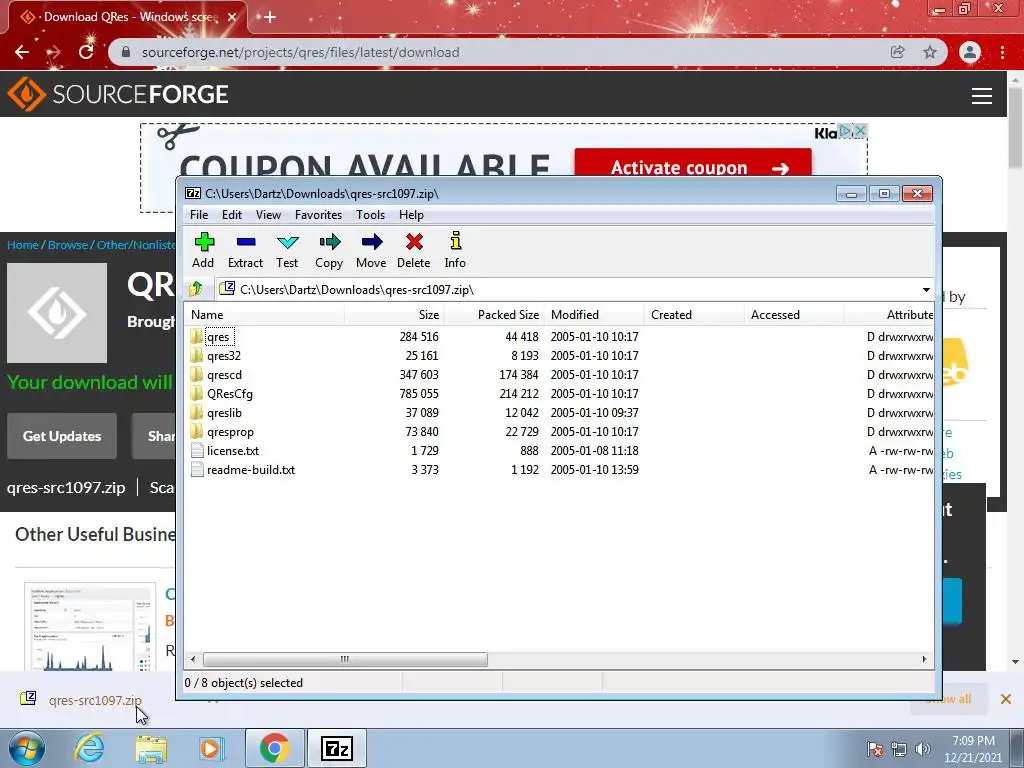
Task: Follow the Home breadcrumb link
Action: 23,245
